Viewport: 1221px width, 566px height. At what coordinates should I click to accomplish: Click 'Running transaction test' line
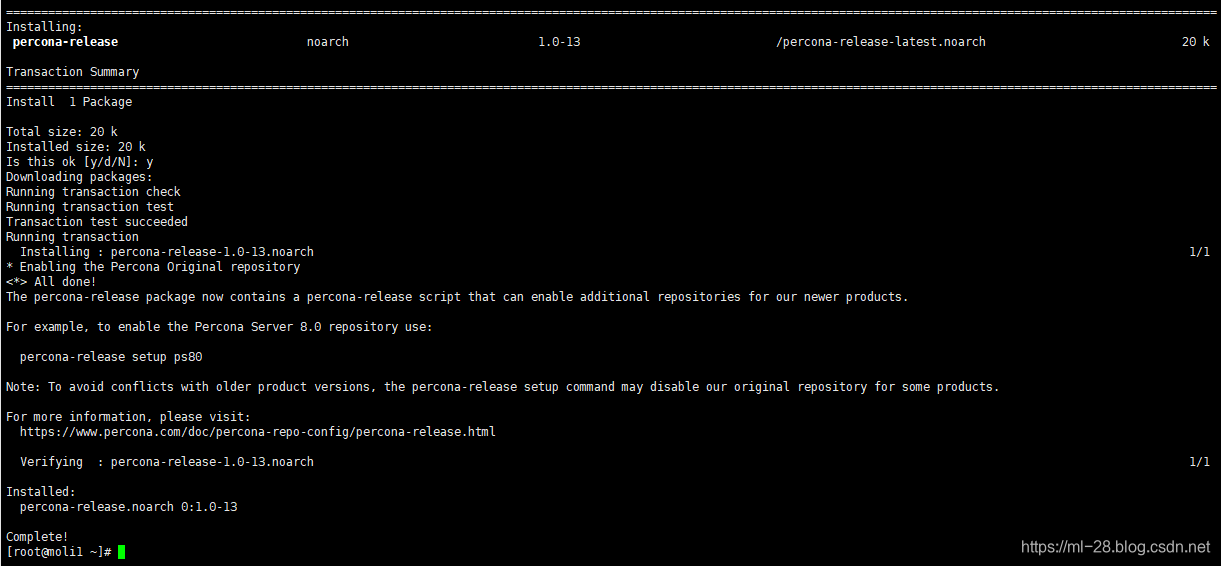90,207
